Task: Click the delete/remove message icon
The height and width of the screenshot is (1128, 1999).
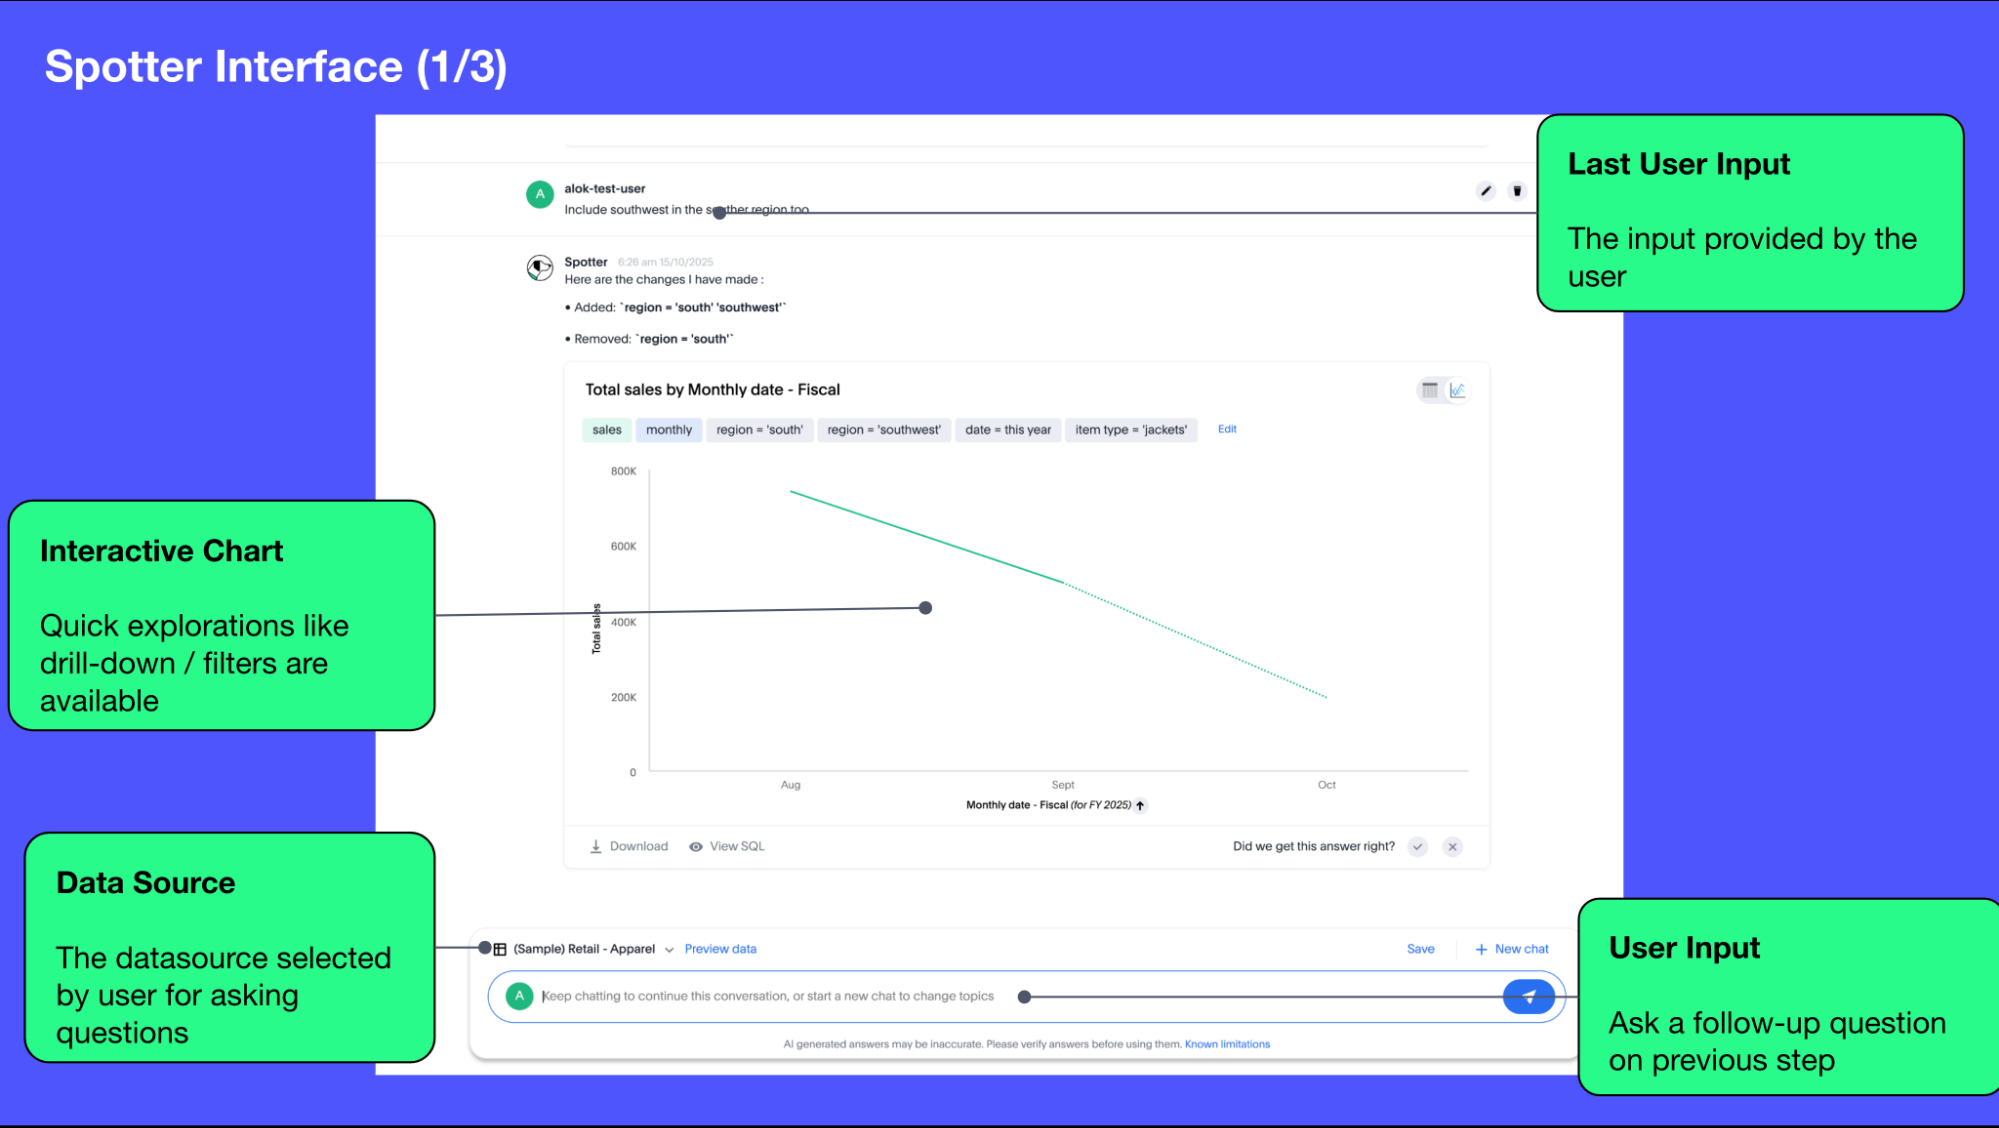Action: (1517, 191)
